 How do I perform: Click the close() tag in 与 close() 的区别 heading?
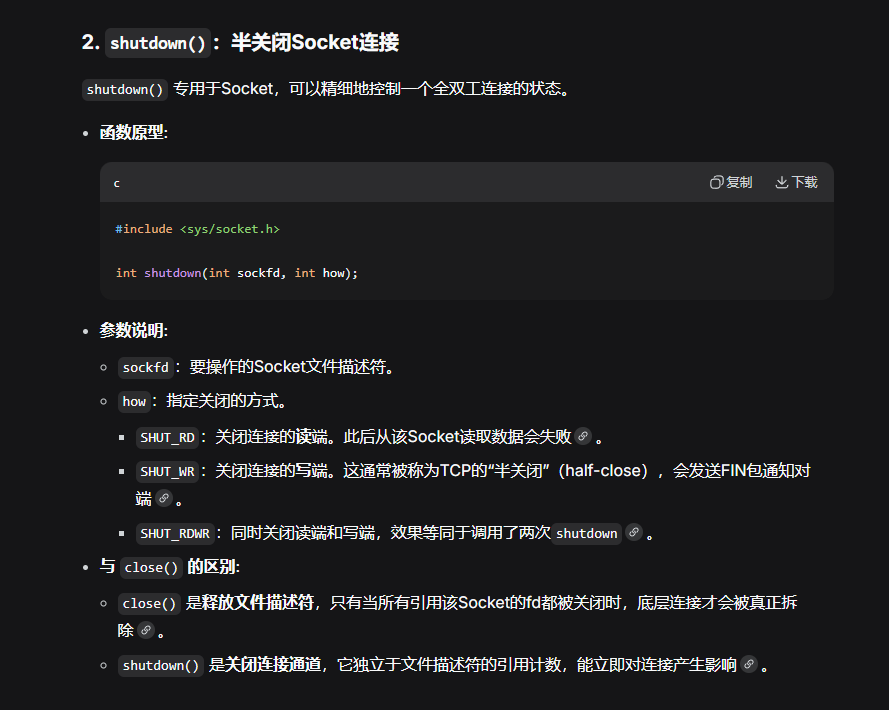click(x=151, y=568)
